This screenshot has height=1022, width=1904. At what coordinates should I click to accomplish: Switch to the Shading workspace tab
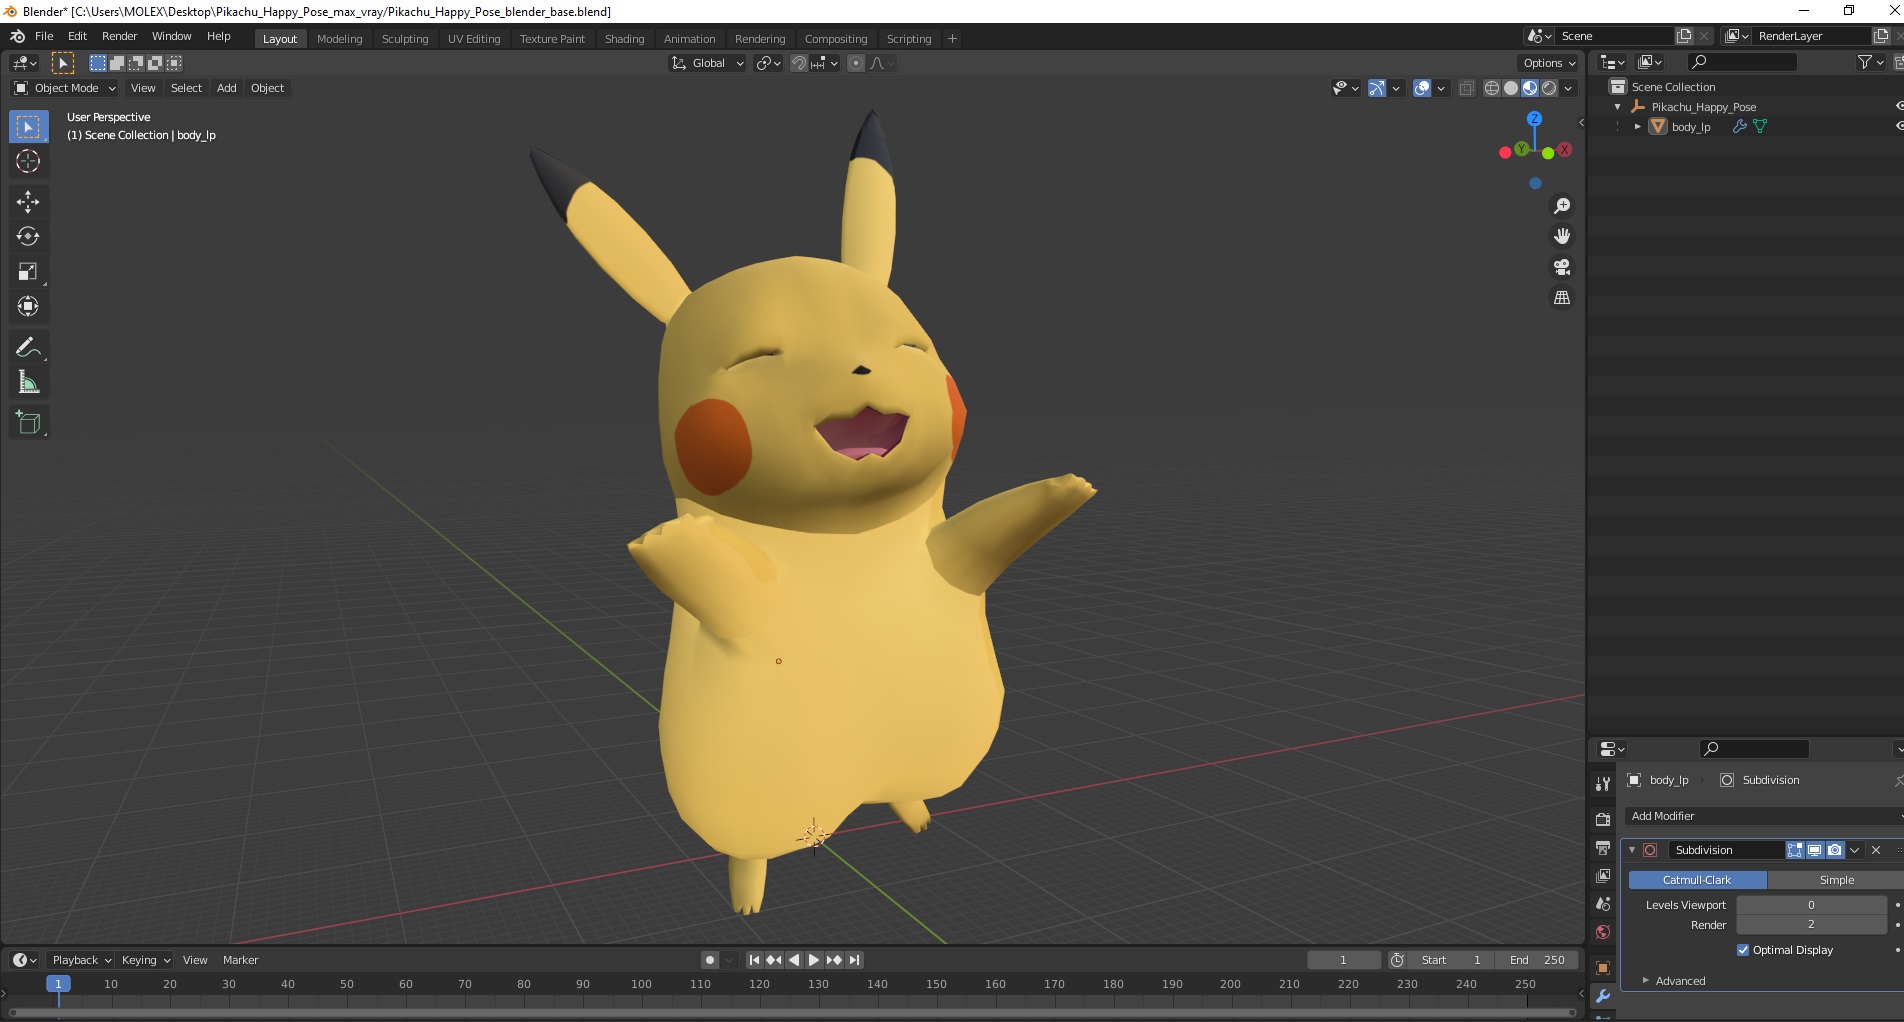pos(624,39)
